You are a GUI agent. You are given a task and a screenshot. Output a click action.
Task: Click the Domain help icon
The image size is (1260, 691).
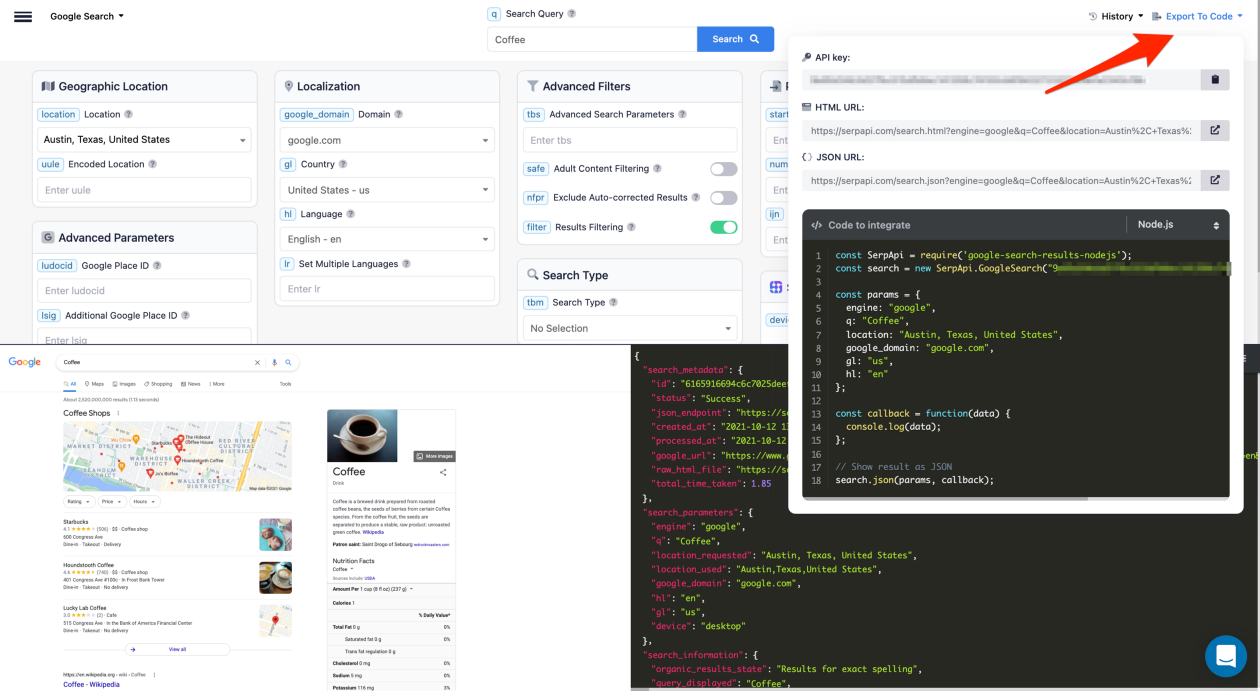point(398,115)
